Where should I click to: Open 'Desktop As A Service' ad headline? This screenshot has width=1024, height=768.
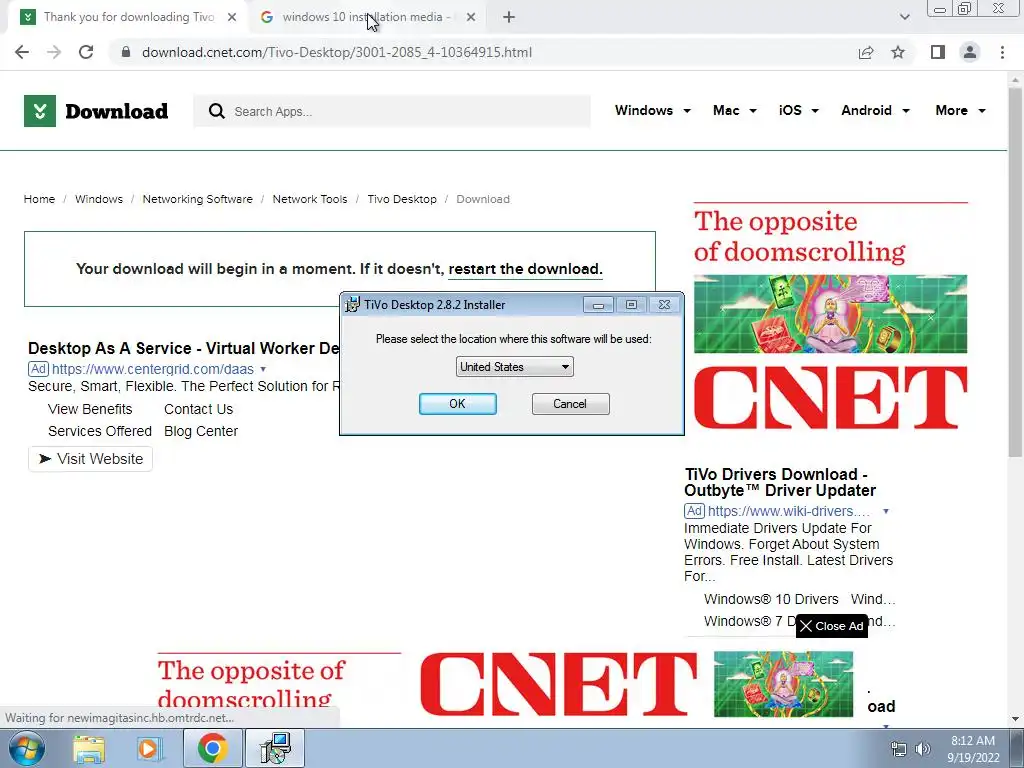184,348
